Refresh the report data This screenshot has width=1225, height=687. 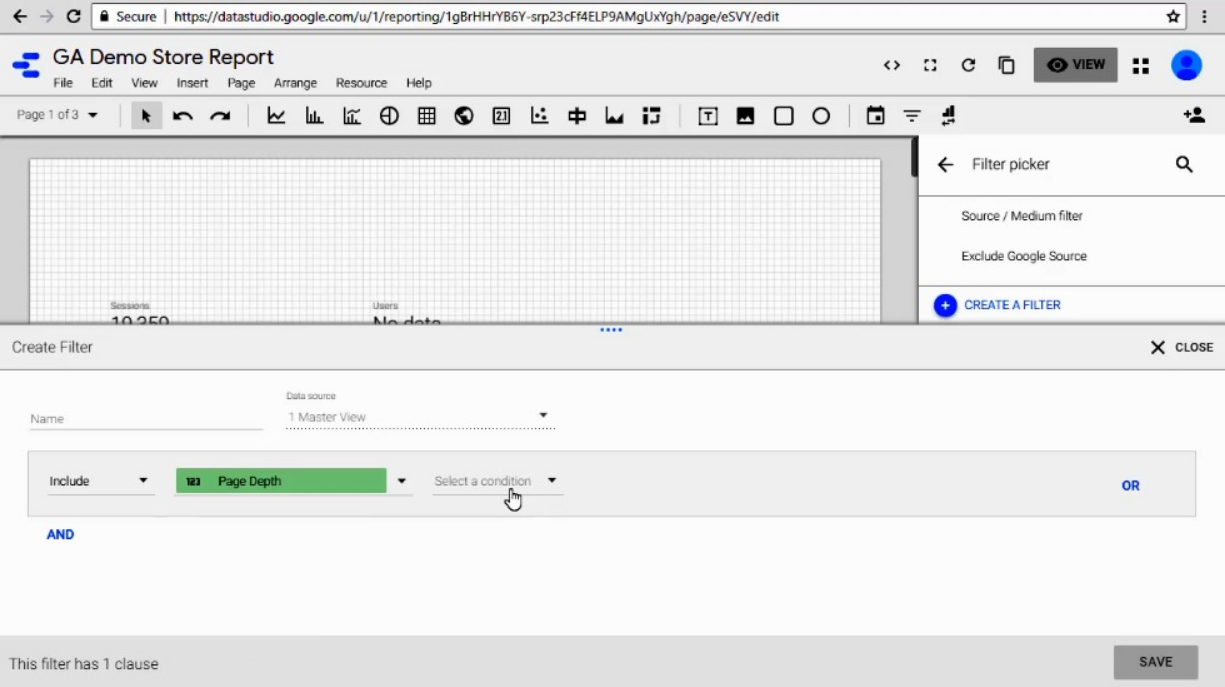point(967,64)
